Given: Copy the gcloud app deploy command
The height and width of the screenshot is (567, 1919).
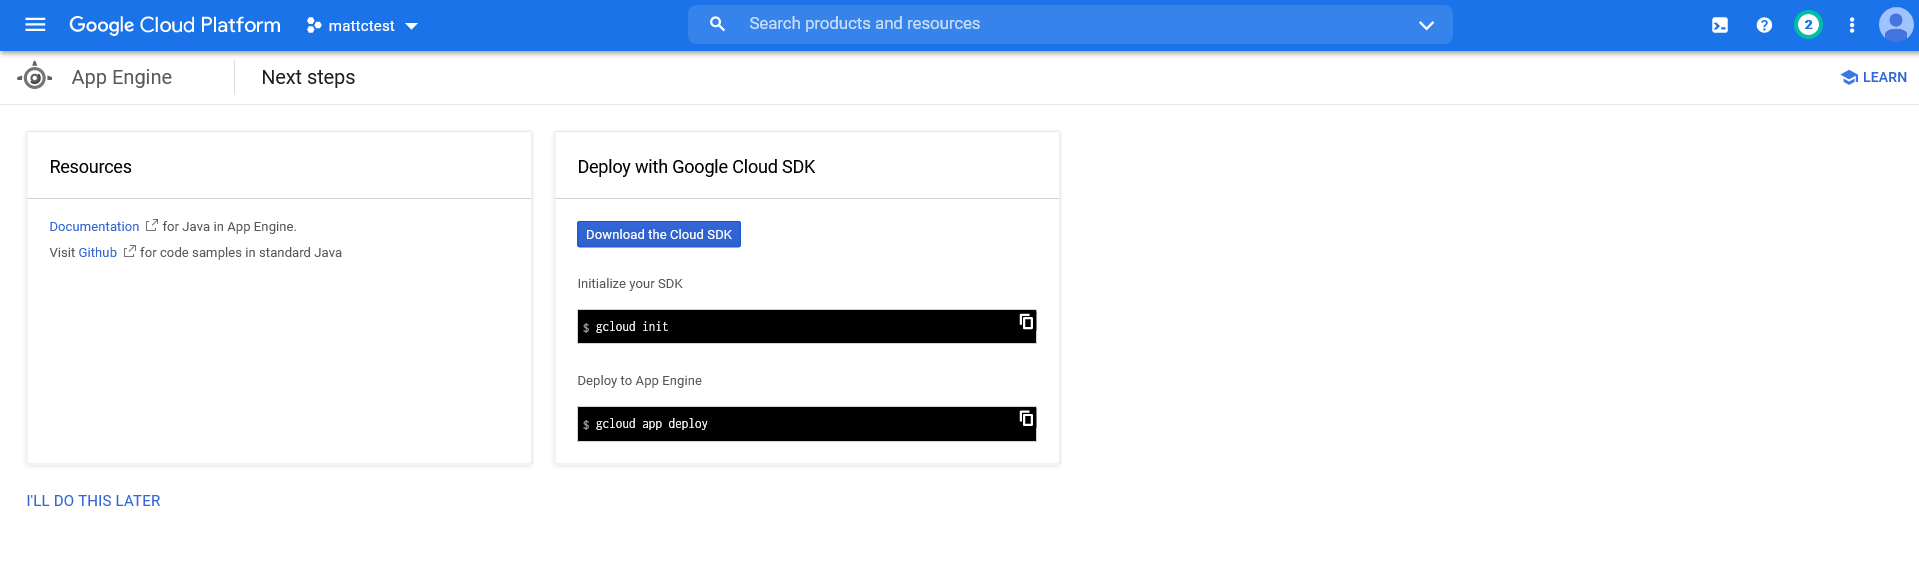Looking at the screenshot, I should (x=1026, y=419).
